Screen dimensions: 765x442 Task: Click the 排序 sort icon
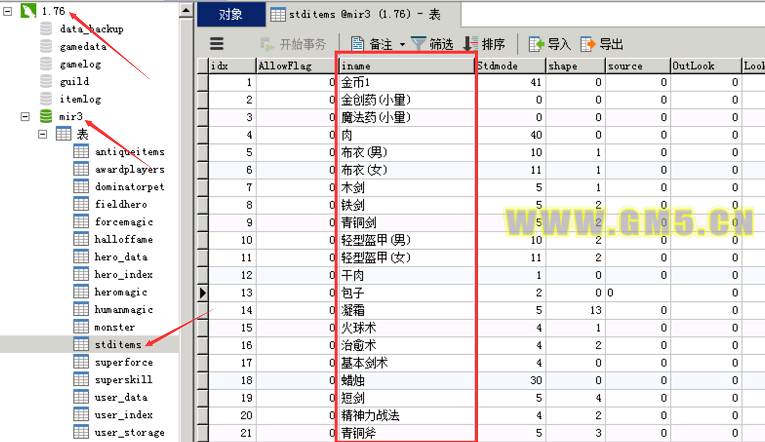tap(470, 44)
